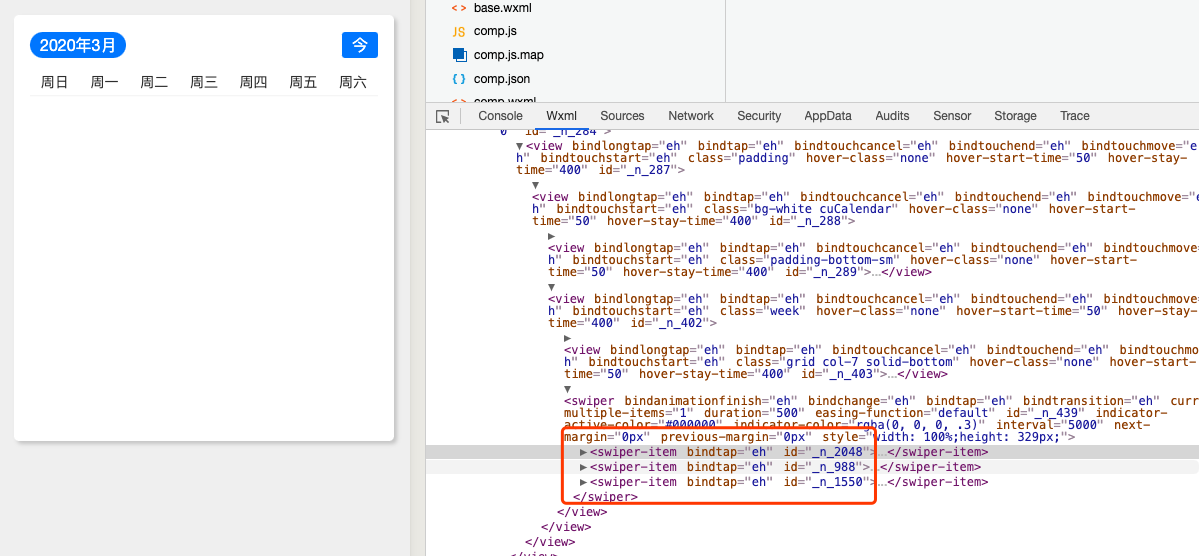Click the 周六 weekday header
Viewport: 1199px width, 556px height.
[x=353, y=82]
